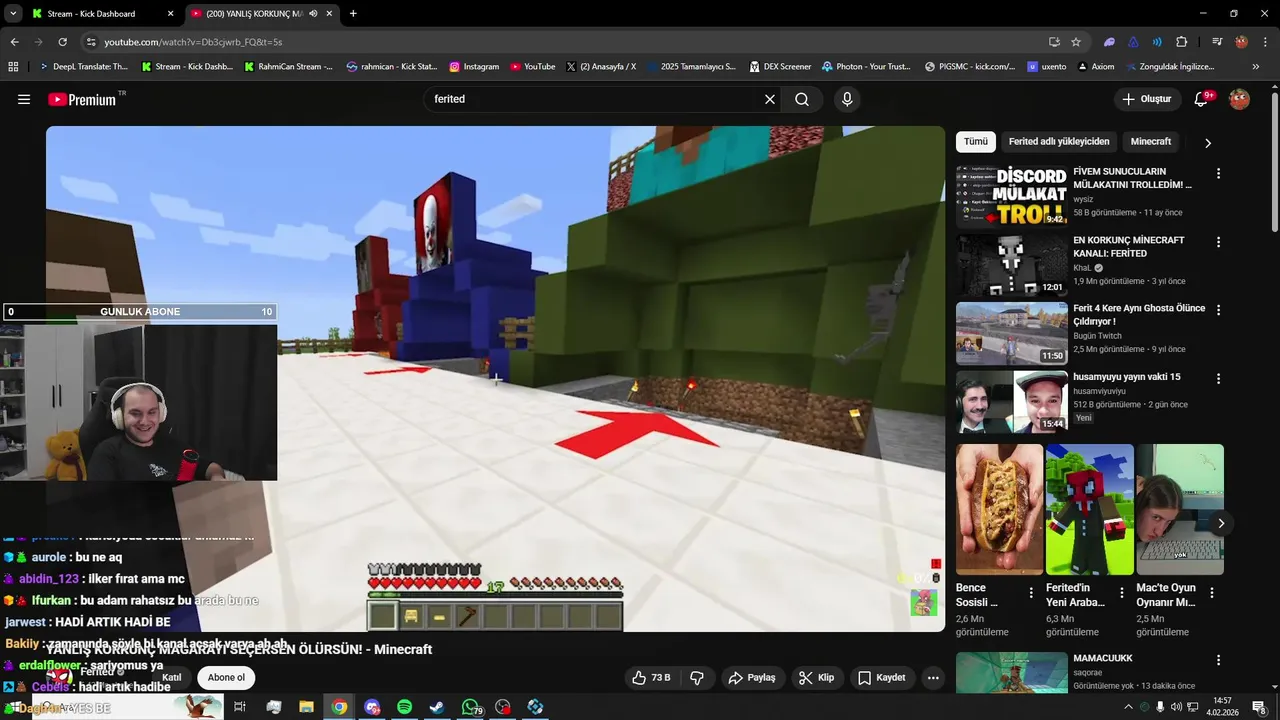
Task: Clear the 'ferited' search text
Action: [770, 99]
